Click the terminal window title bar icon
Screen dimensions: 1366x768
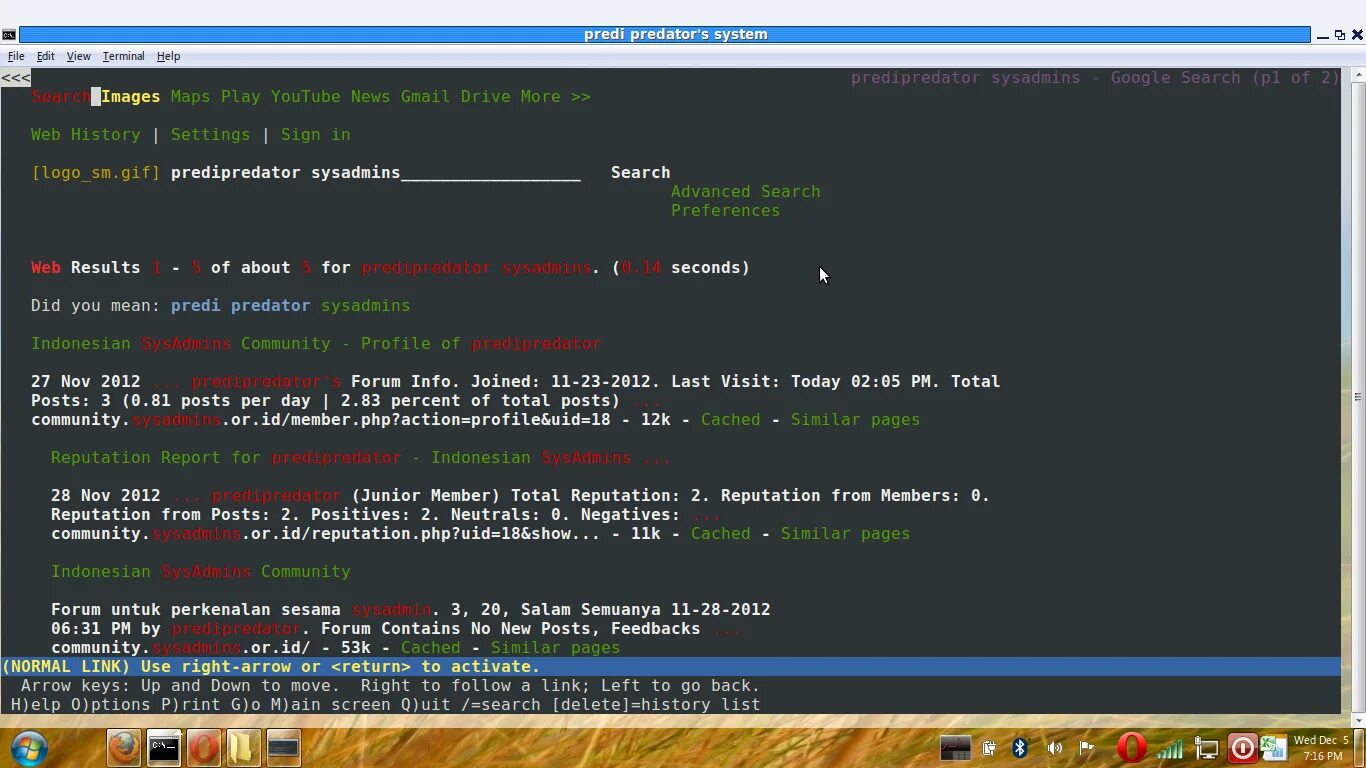pyautogui.click(x=9, y=35)
